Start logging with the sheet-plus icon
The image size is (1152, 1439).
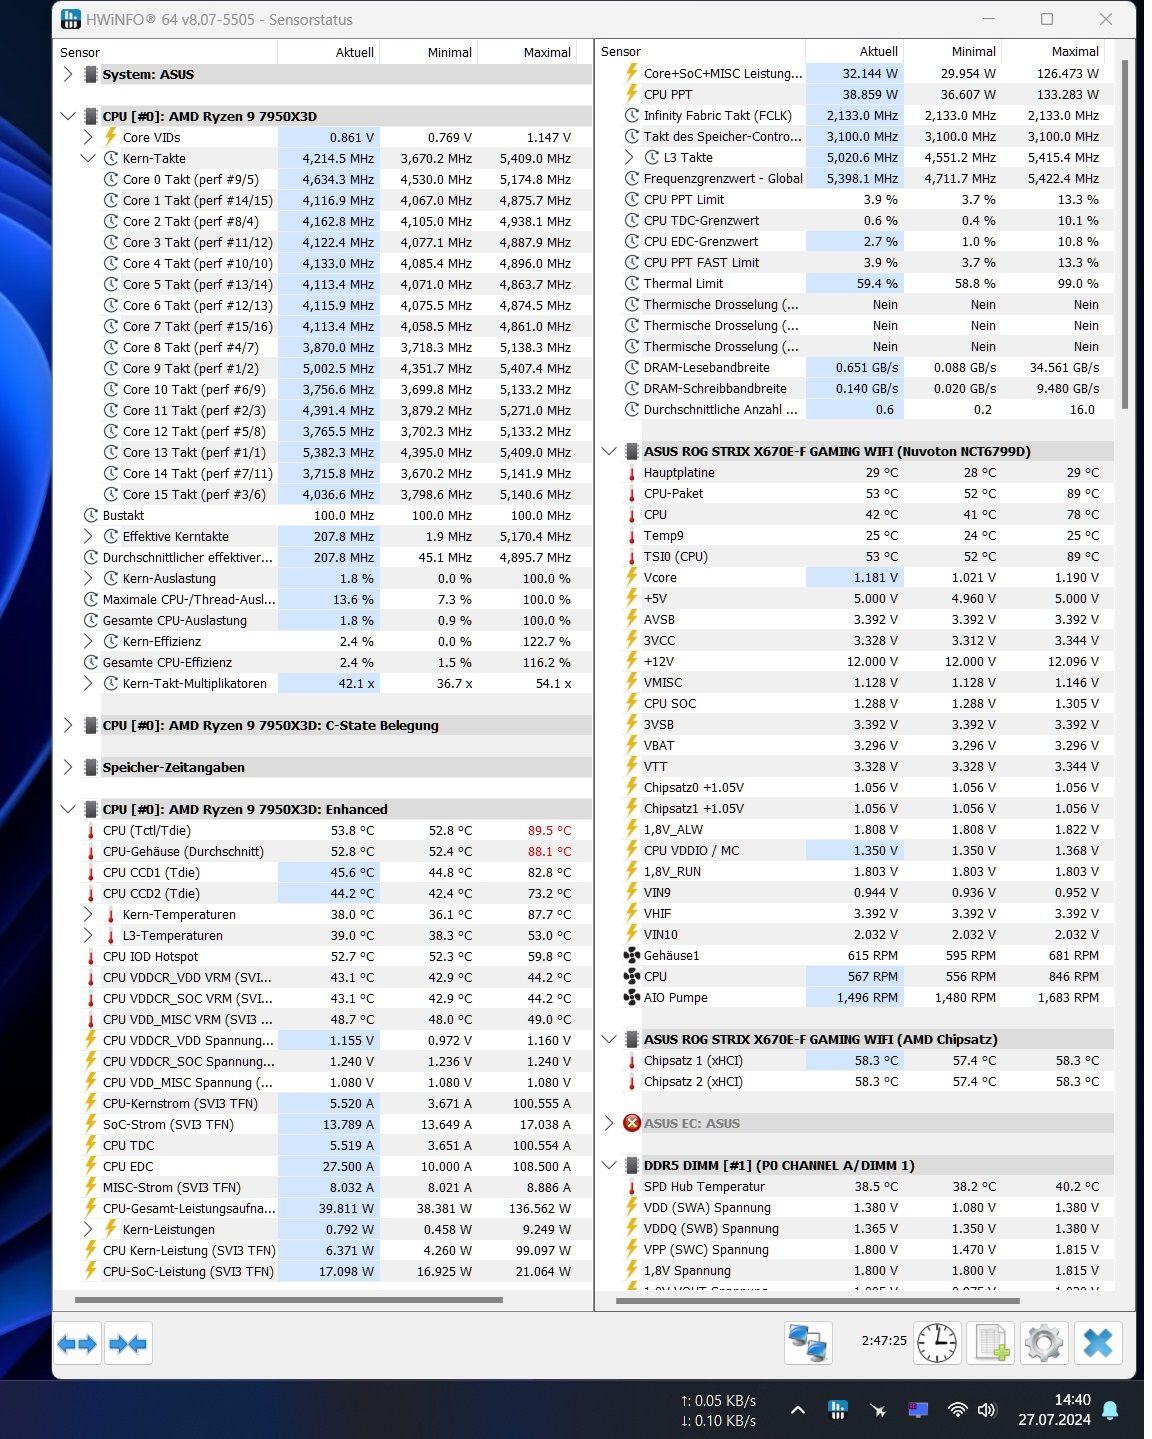point(990,1343)
